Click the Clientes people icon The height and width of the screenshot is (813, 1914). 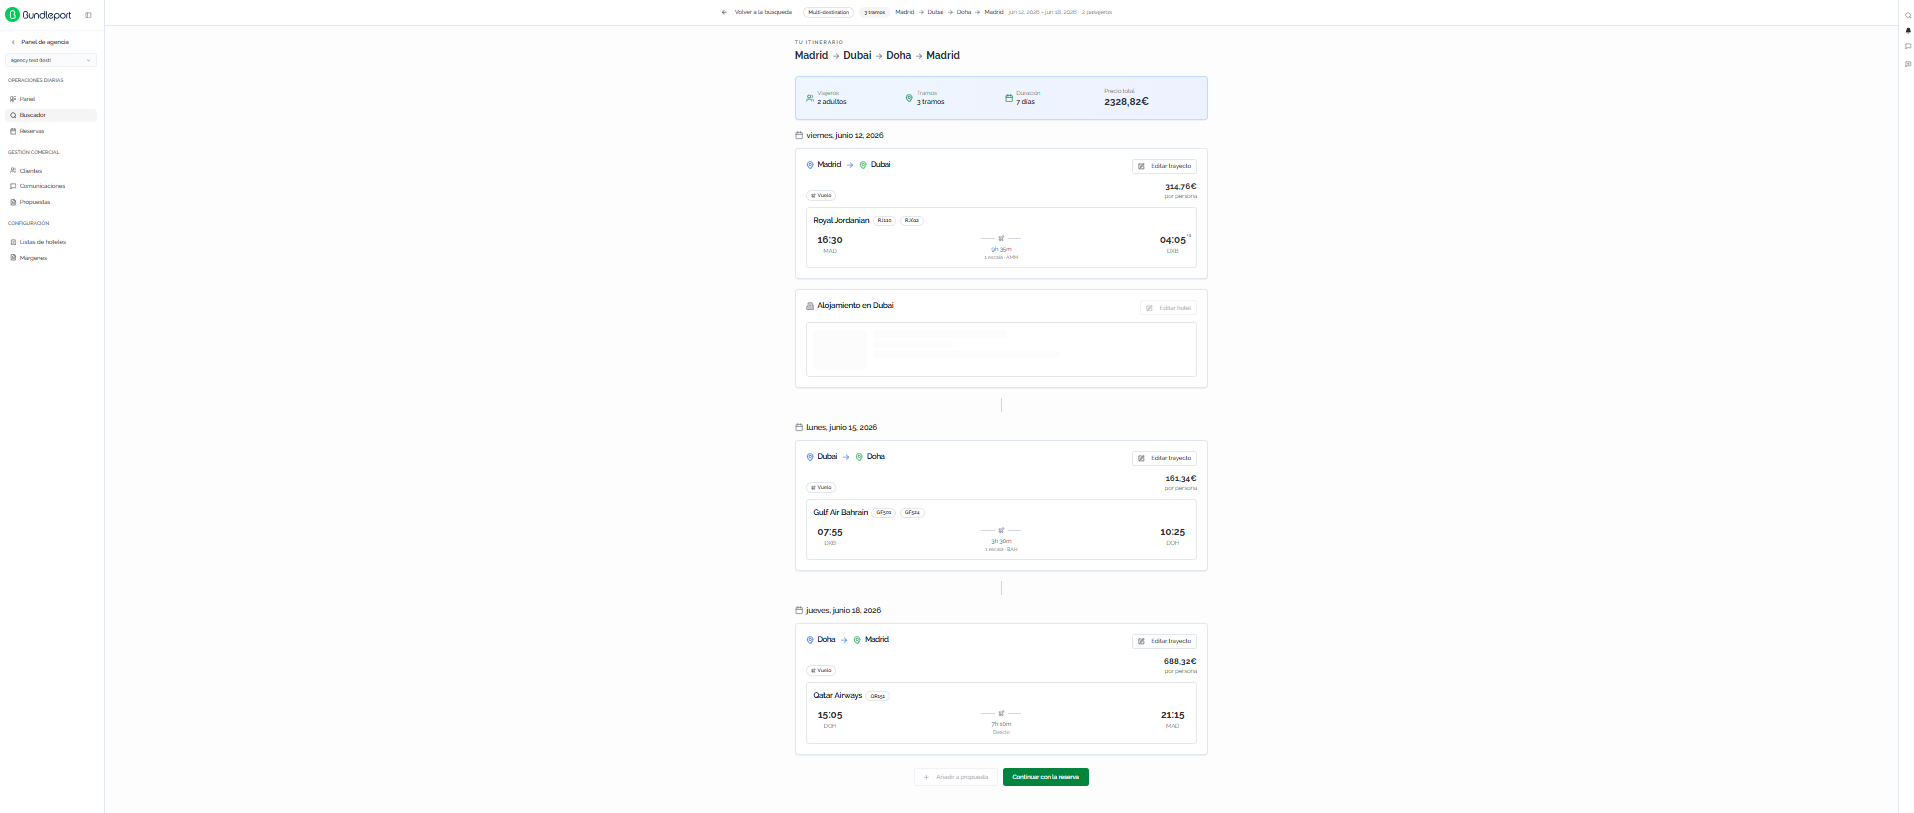tap(13, 171)
